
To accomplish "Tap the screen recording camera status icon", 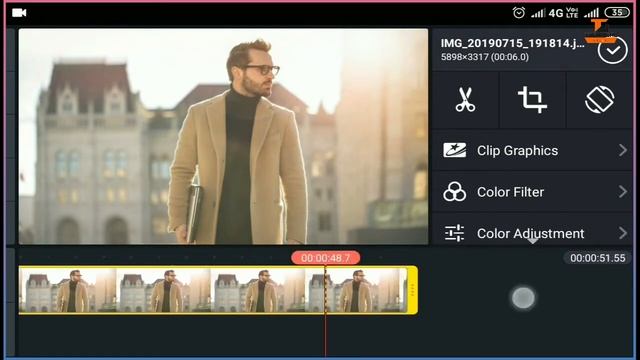I will click(19, 13).
